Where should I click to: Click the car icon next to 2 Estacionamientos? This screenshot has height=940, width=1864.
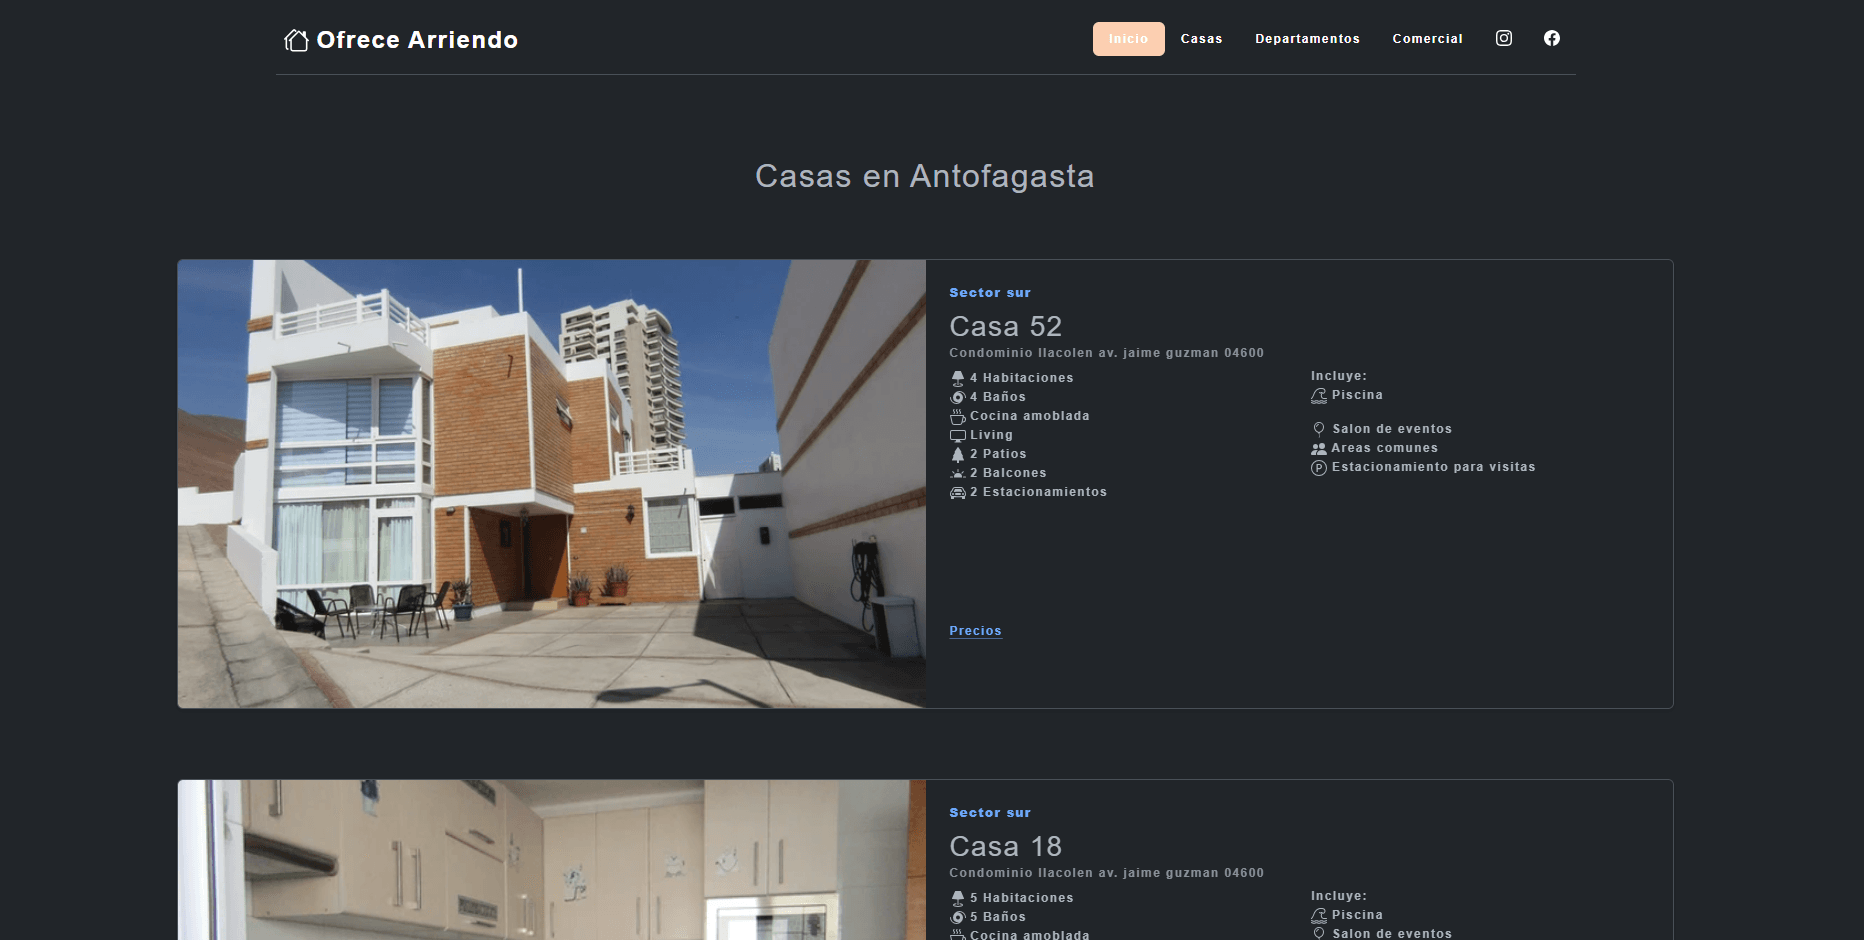pyautogui.click(x=957, y=492)
